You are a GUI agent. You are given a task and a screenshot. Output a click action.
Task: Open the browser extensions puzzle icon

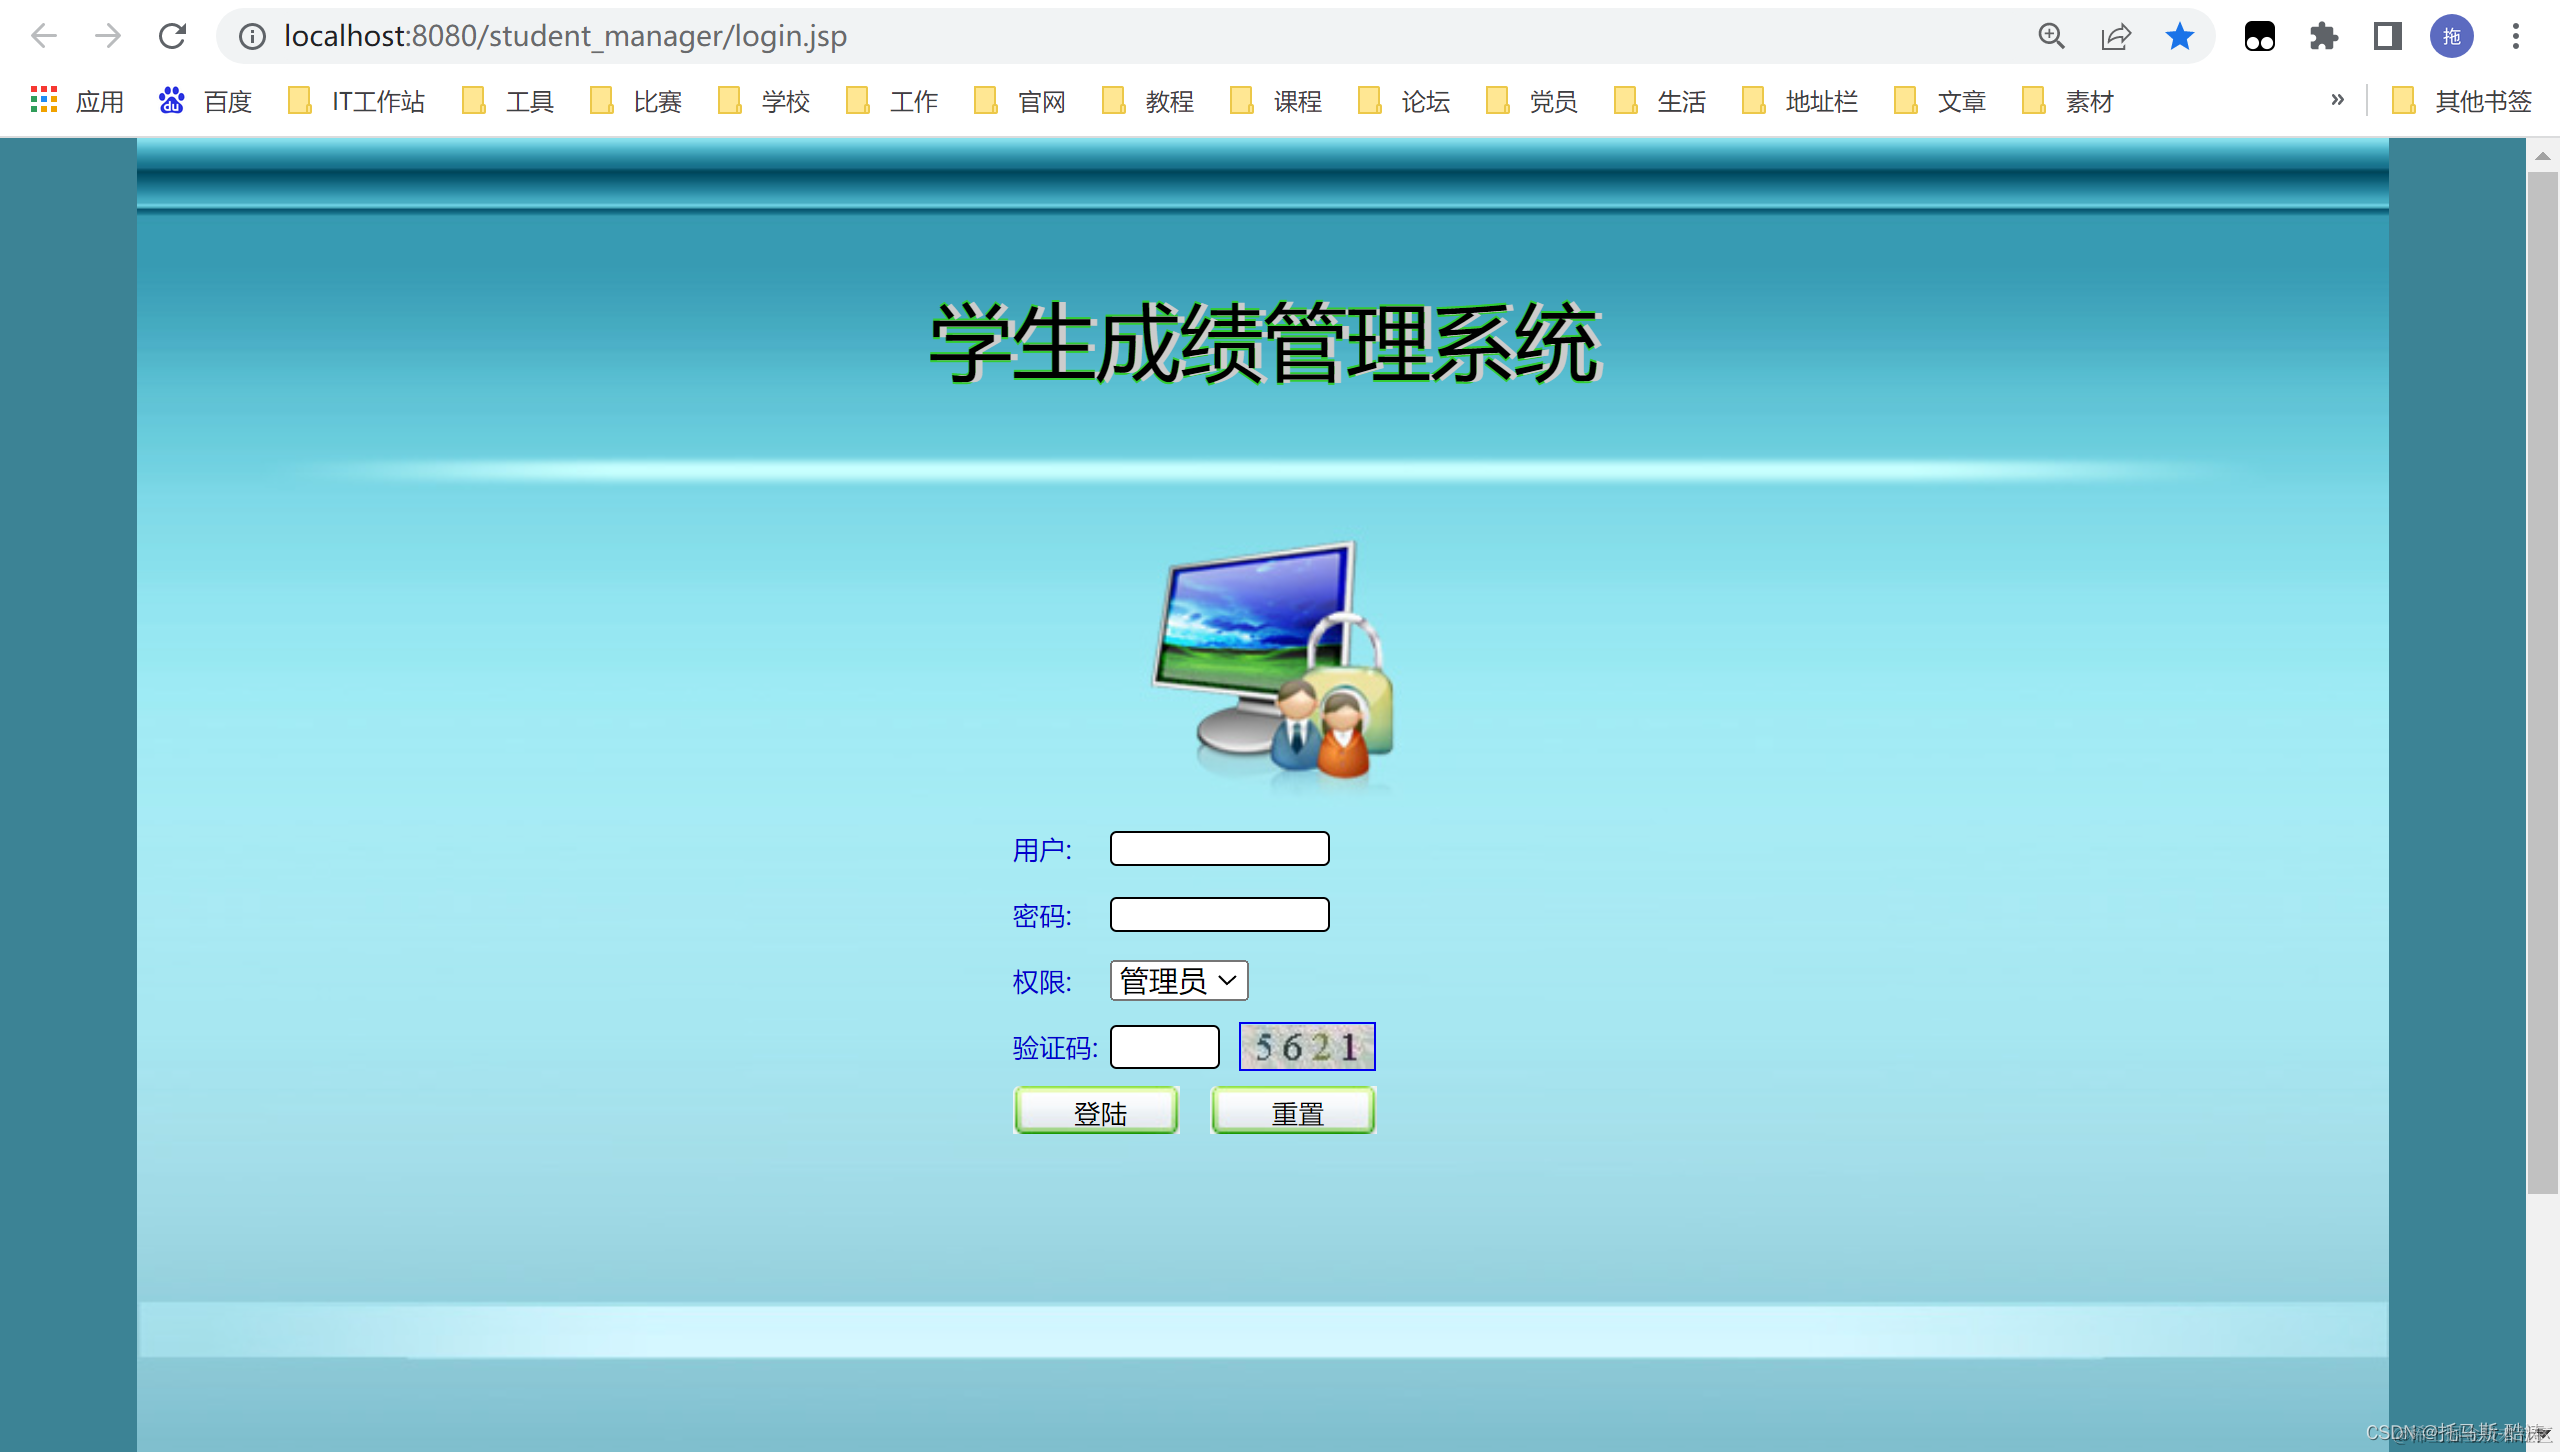pos(2324,37)
